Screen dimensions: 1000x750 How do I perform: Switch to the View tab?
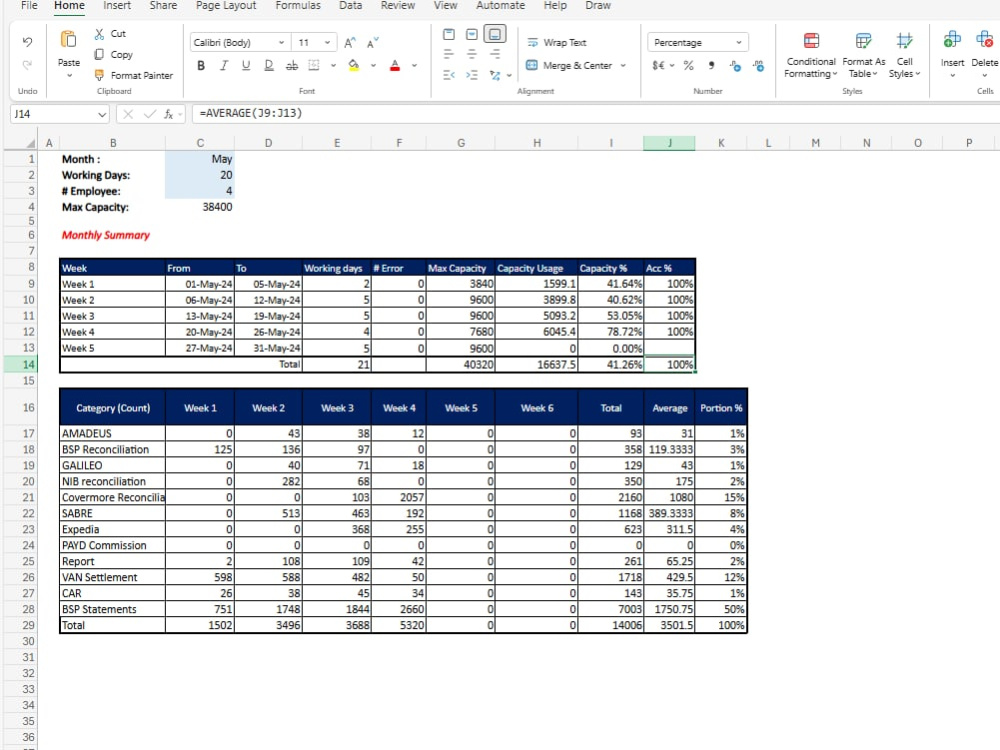tap(445, 5)
